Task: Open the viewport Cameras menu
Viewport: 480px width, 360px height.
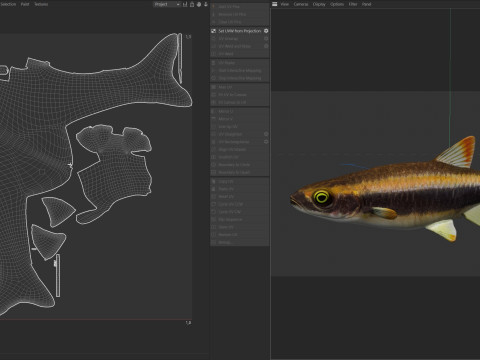Action: pos(301,4)
